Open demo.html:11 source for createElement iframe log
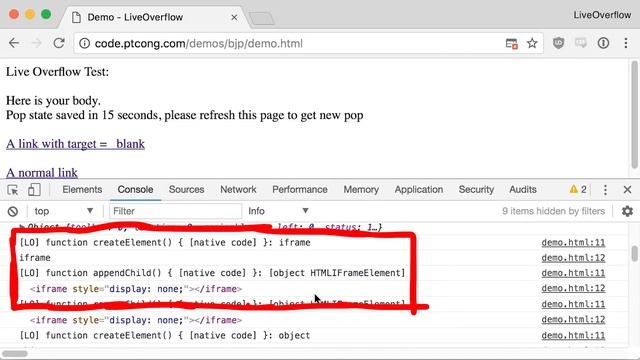The image size is (640, 360). [573, 242]
